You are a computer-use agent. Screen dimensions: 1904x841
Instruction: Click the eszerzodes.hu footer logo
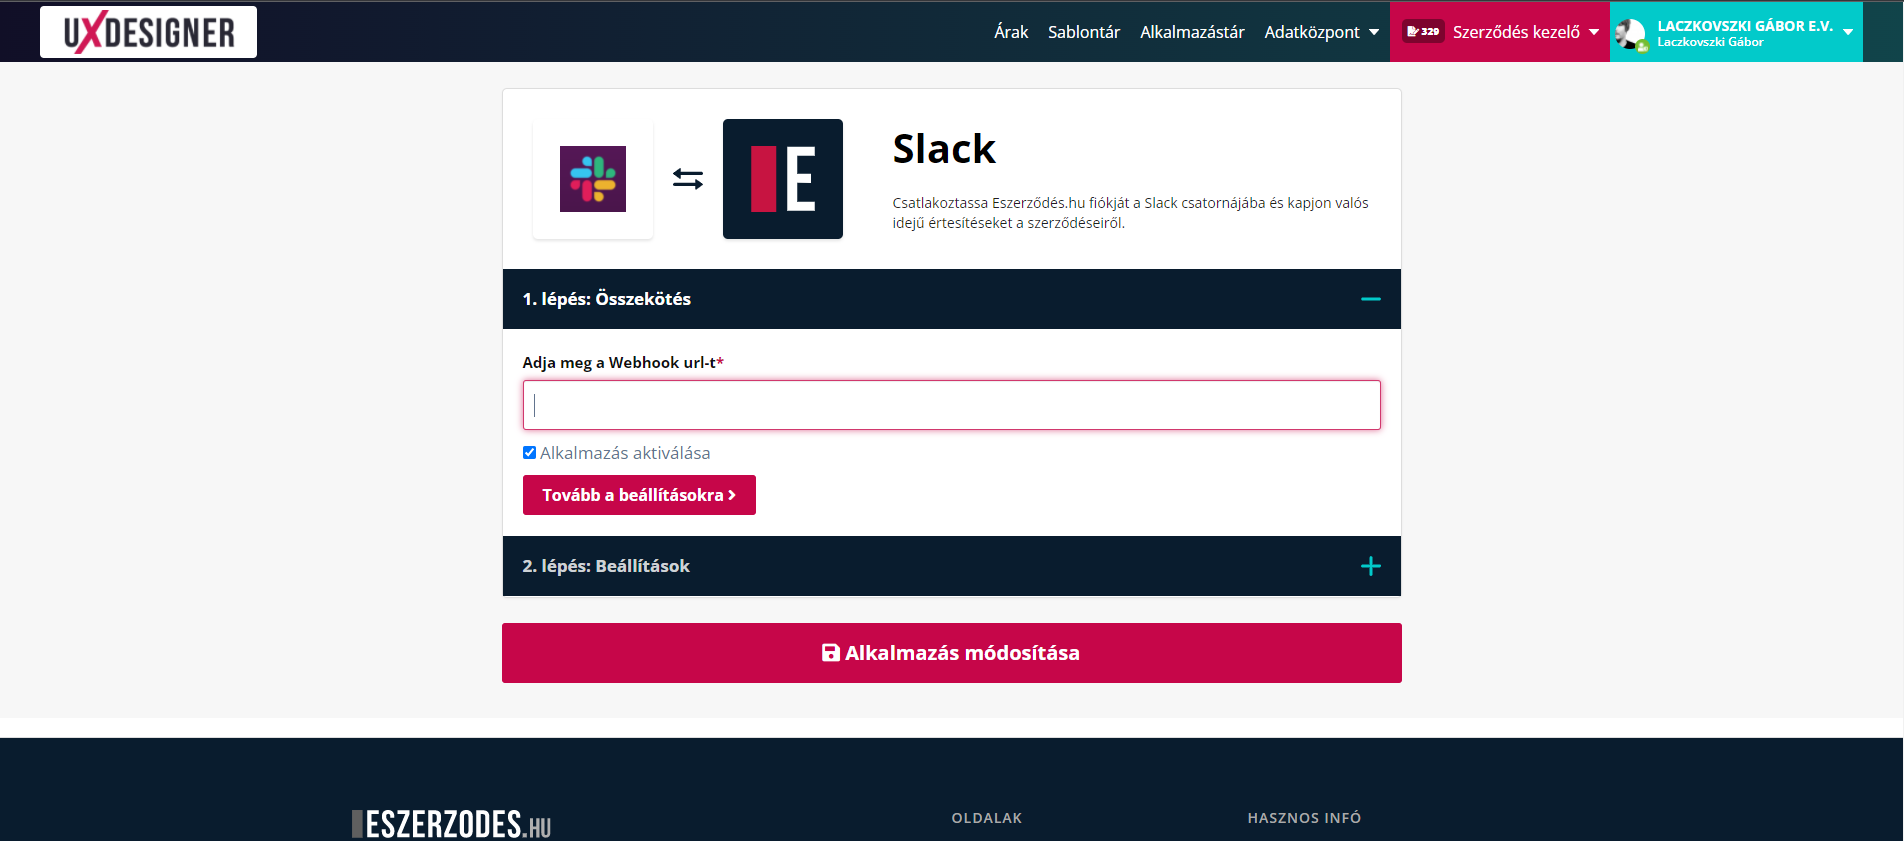coord(452,824)
